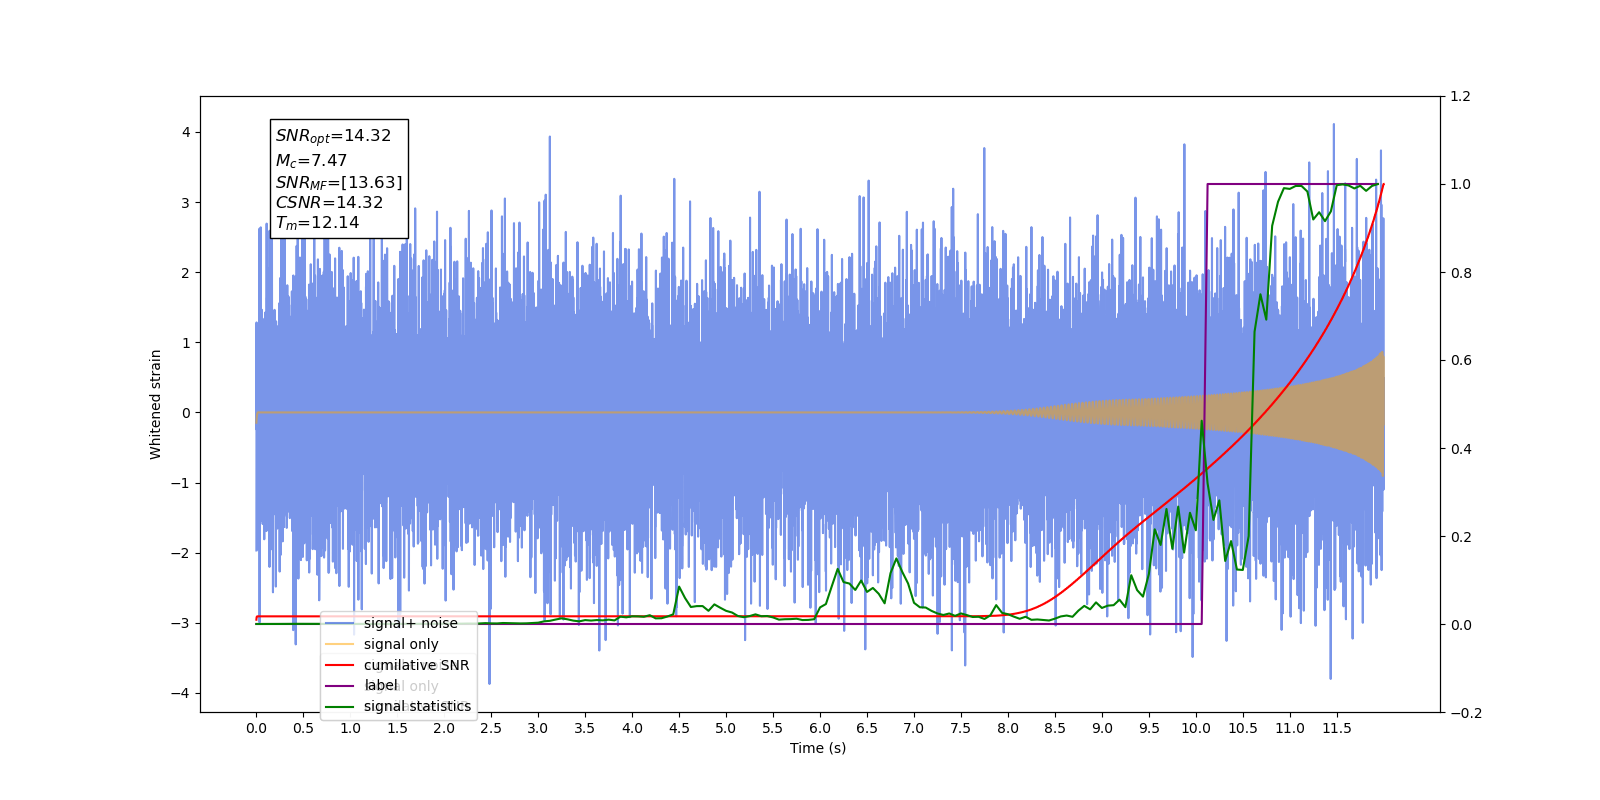Screen dimensions: 1600x800
Task: Click the 'Time (s)' x-axis label
Action: click(818, 748)
